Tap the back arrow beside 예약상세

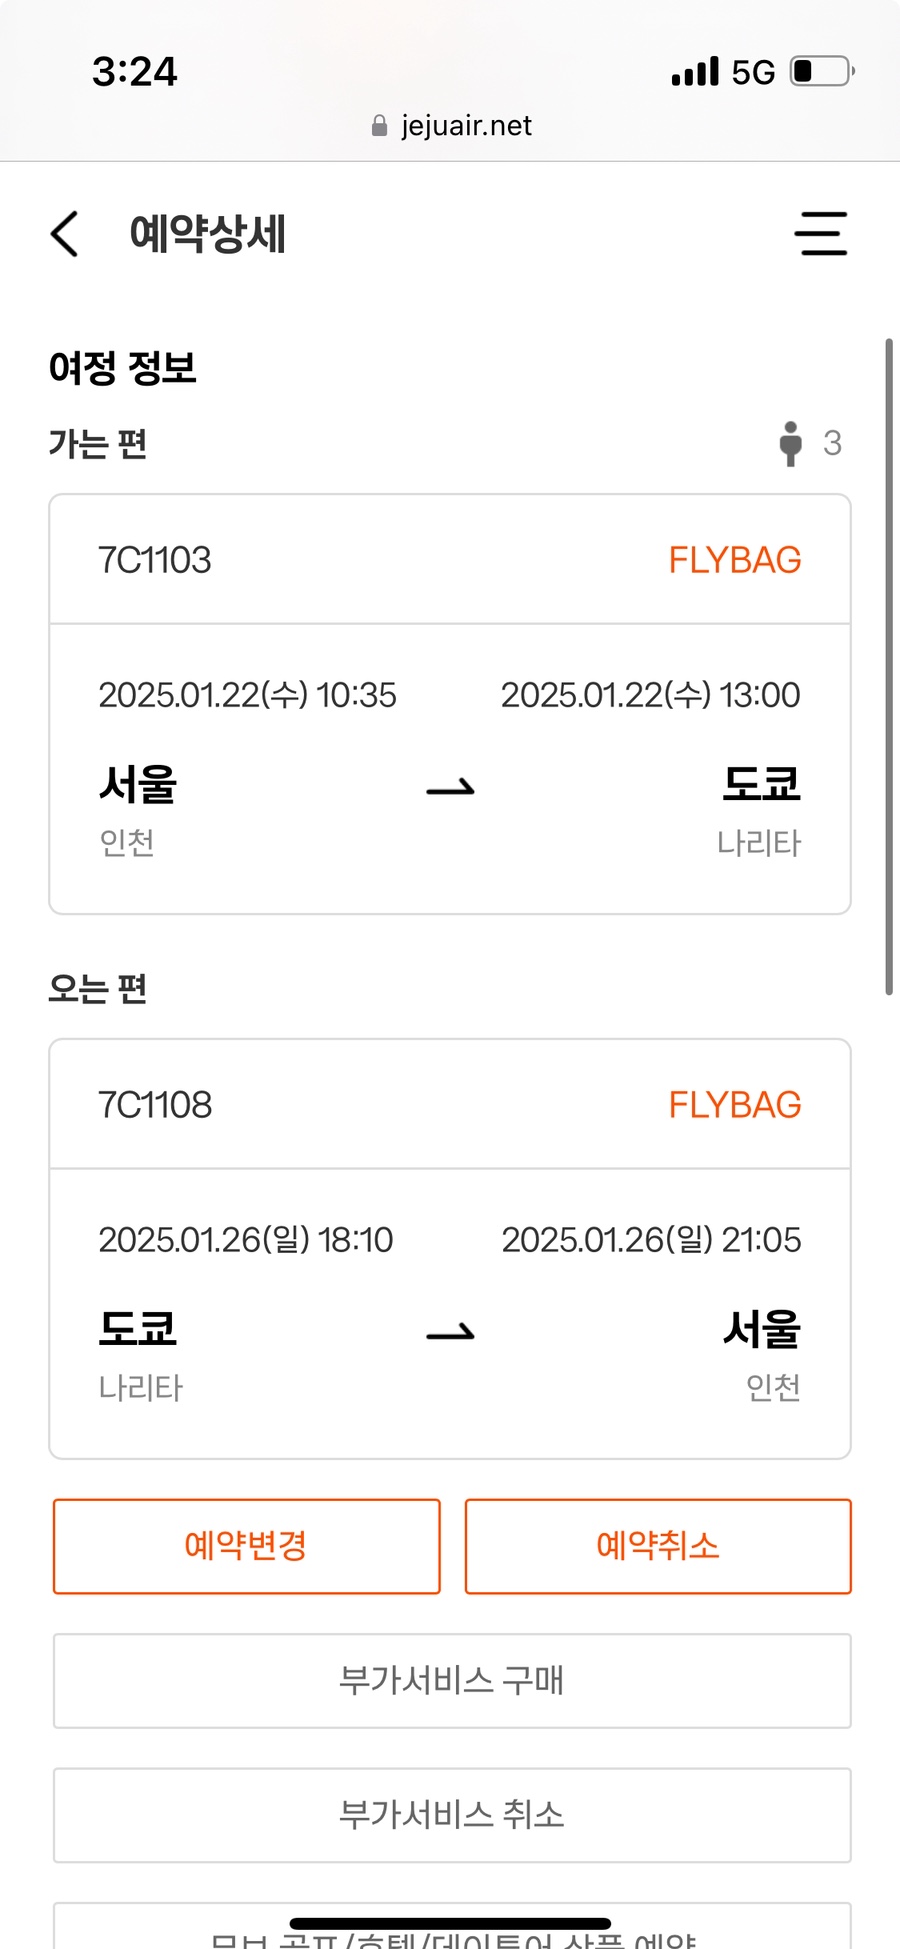(64, 234)
